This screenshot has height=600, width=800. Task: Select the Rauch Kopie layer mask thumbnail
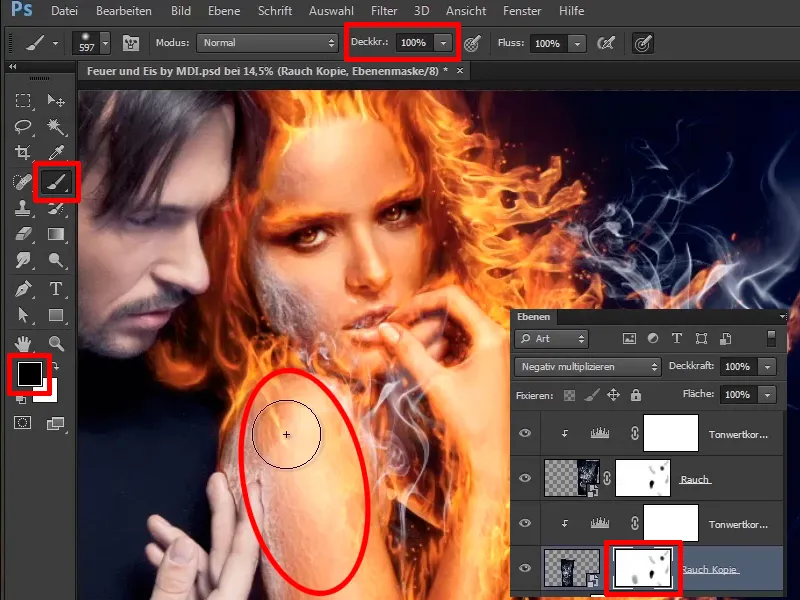tap(643, 568)
